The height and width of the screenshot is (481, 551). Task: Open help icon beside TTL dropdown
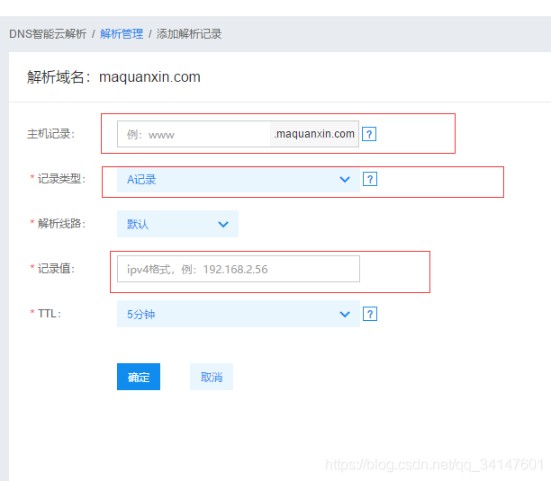pos(370,314)
